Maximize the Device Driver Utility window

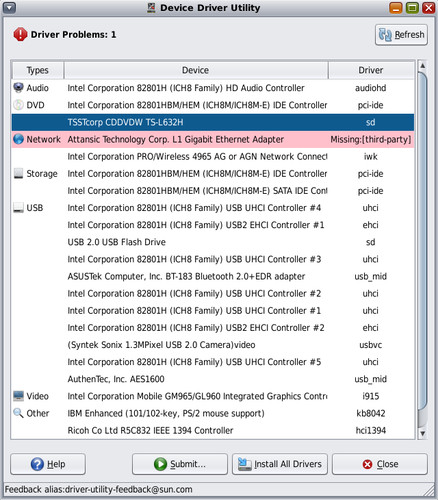point(412,8)
